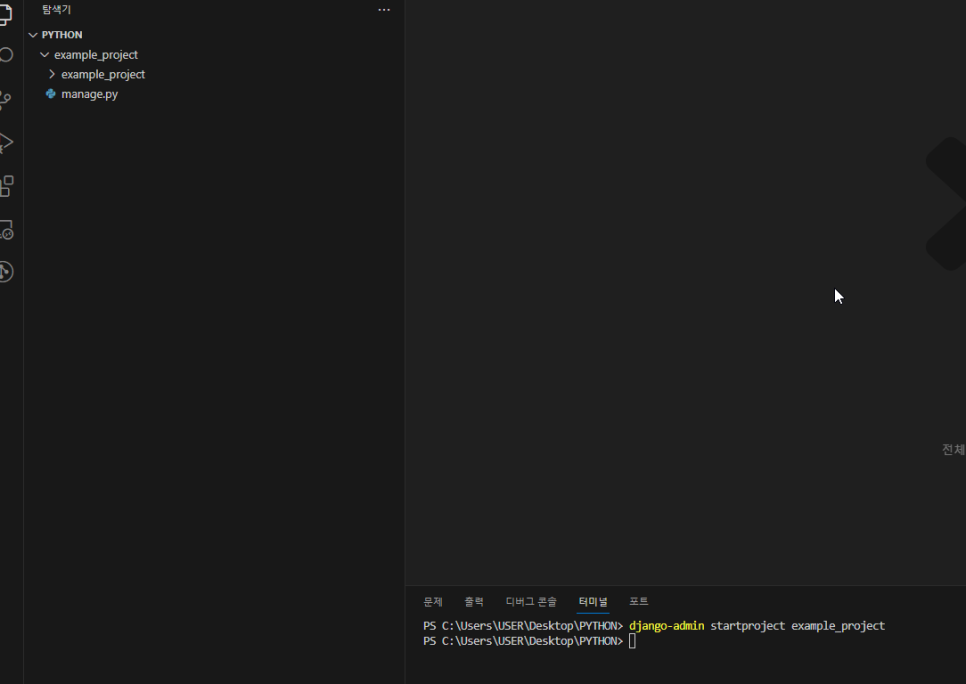Collapse the outer example_project folder chevron
The height and width of the screenshot is (684, 966).
[x=44, y=55]
